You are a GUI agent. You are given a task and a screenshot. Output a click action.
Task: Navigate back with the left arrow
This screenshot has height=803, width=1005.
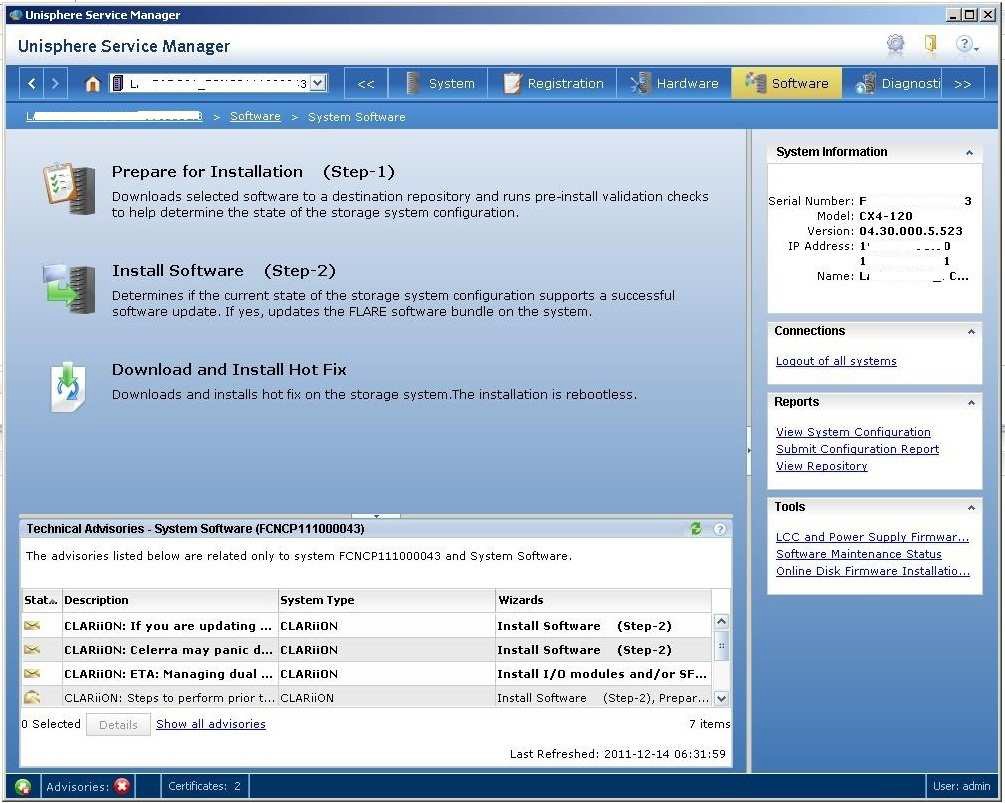coord(32,83)
